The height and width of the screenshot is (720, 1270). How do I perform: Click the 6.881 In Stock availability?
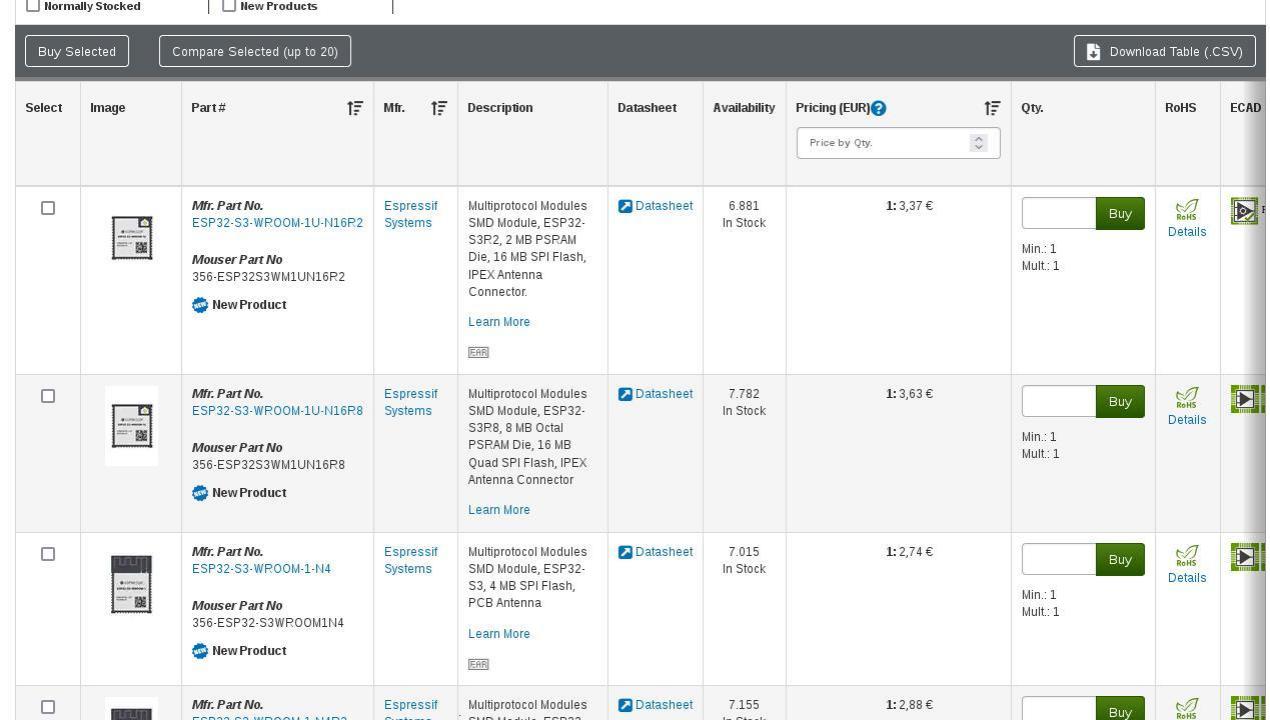[744, 214]
